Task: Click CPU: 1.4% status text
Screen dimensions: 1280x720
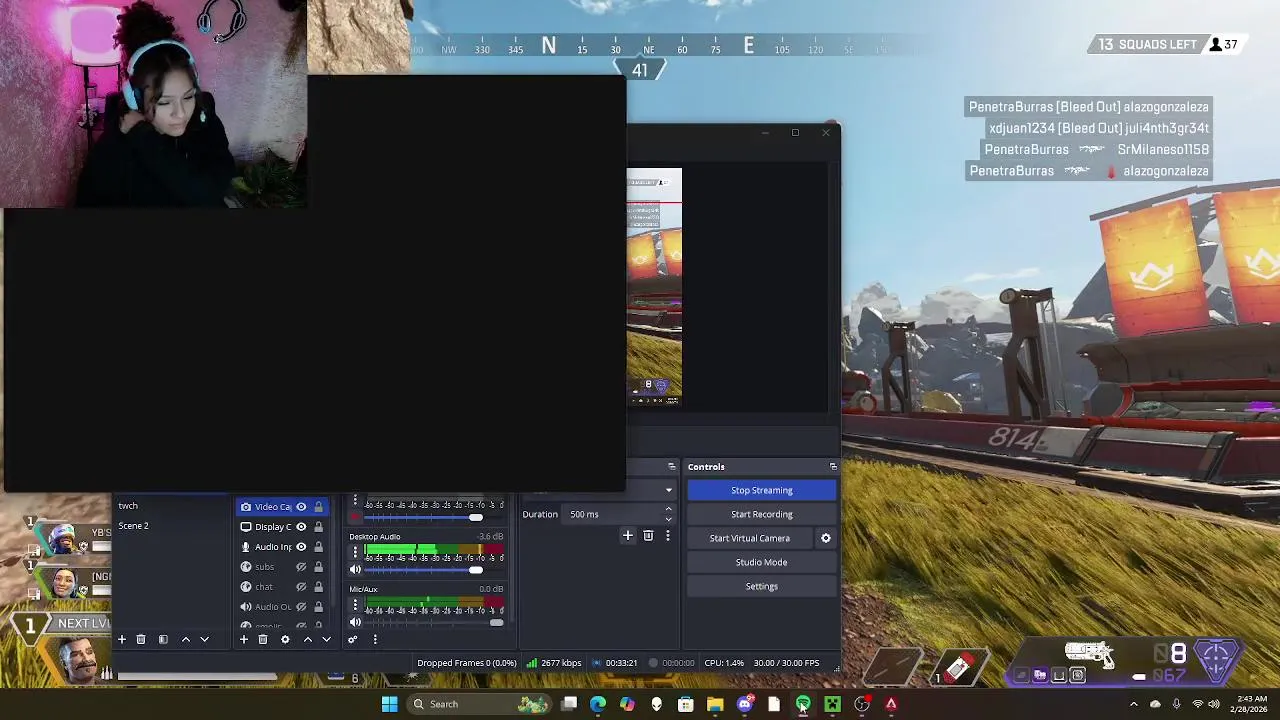Action: tap(724, 663)
